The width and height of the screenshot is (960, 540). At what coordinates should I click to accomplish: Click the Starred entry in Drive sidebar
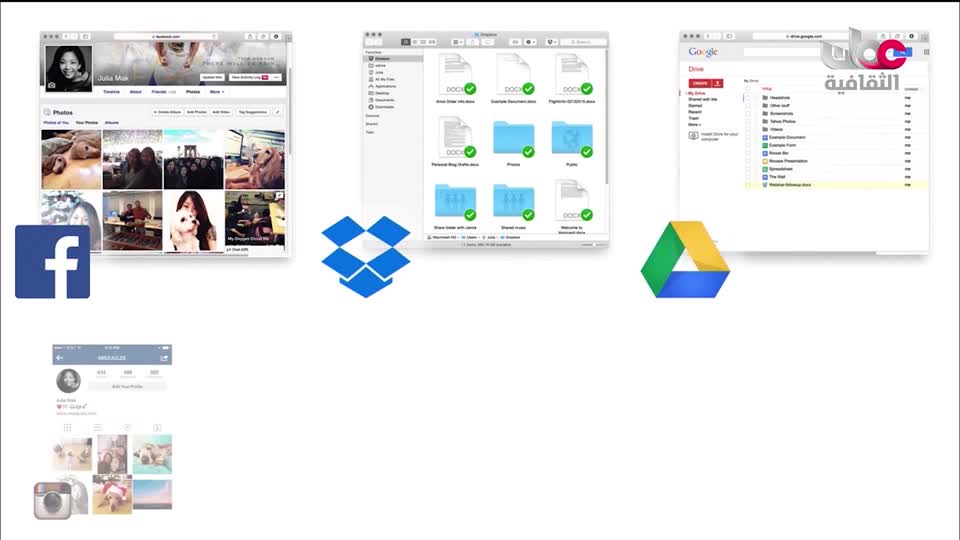695,105
